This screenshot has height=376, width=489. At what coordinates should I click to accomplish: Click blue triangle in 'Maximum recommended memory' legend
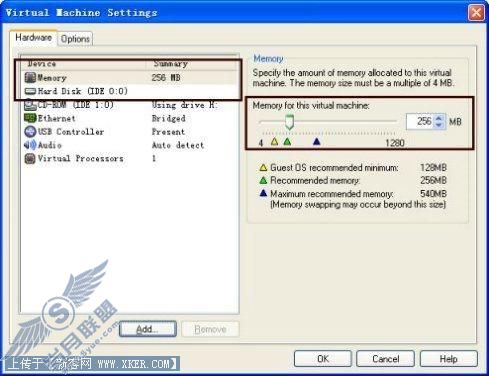point(263,193)
